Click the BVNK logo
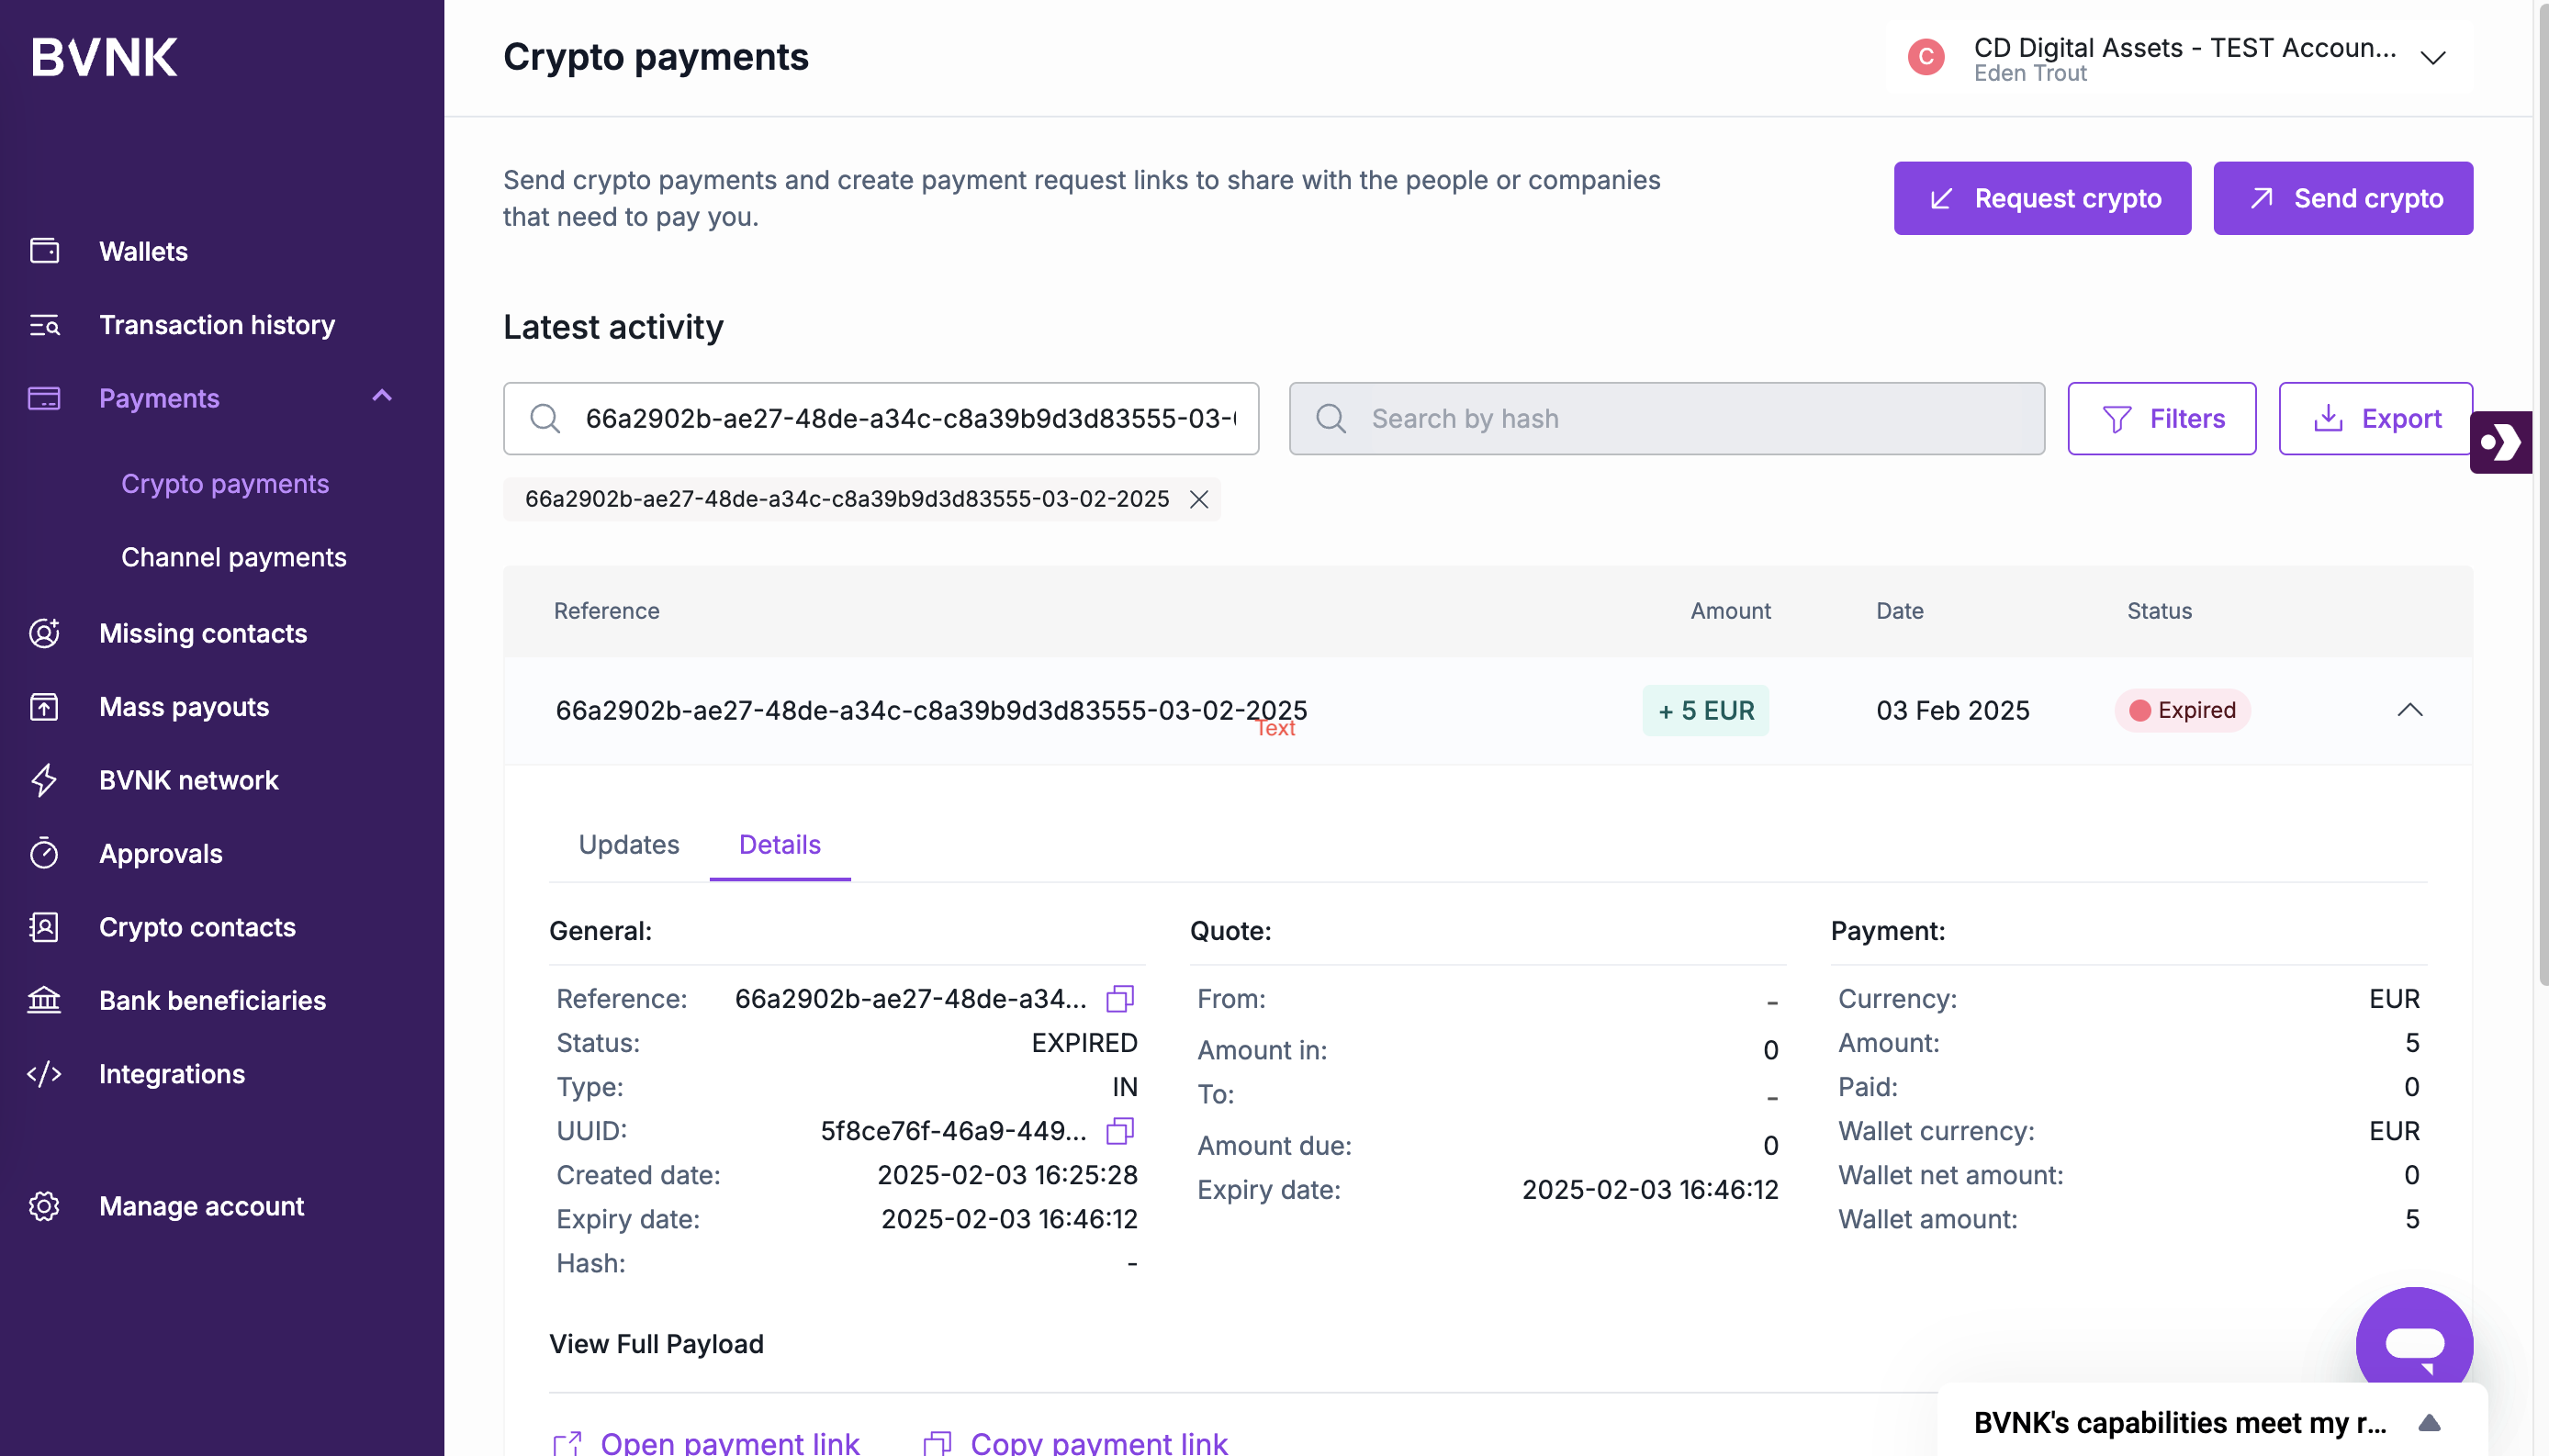The height and width of the screenshot is (1456, 2549). (x=104, y=57)
